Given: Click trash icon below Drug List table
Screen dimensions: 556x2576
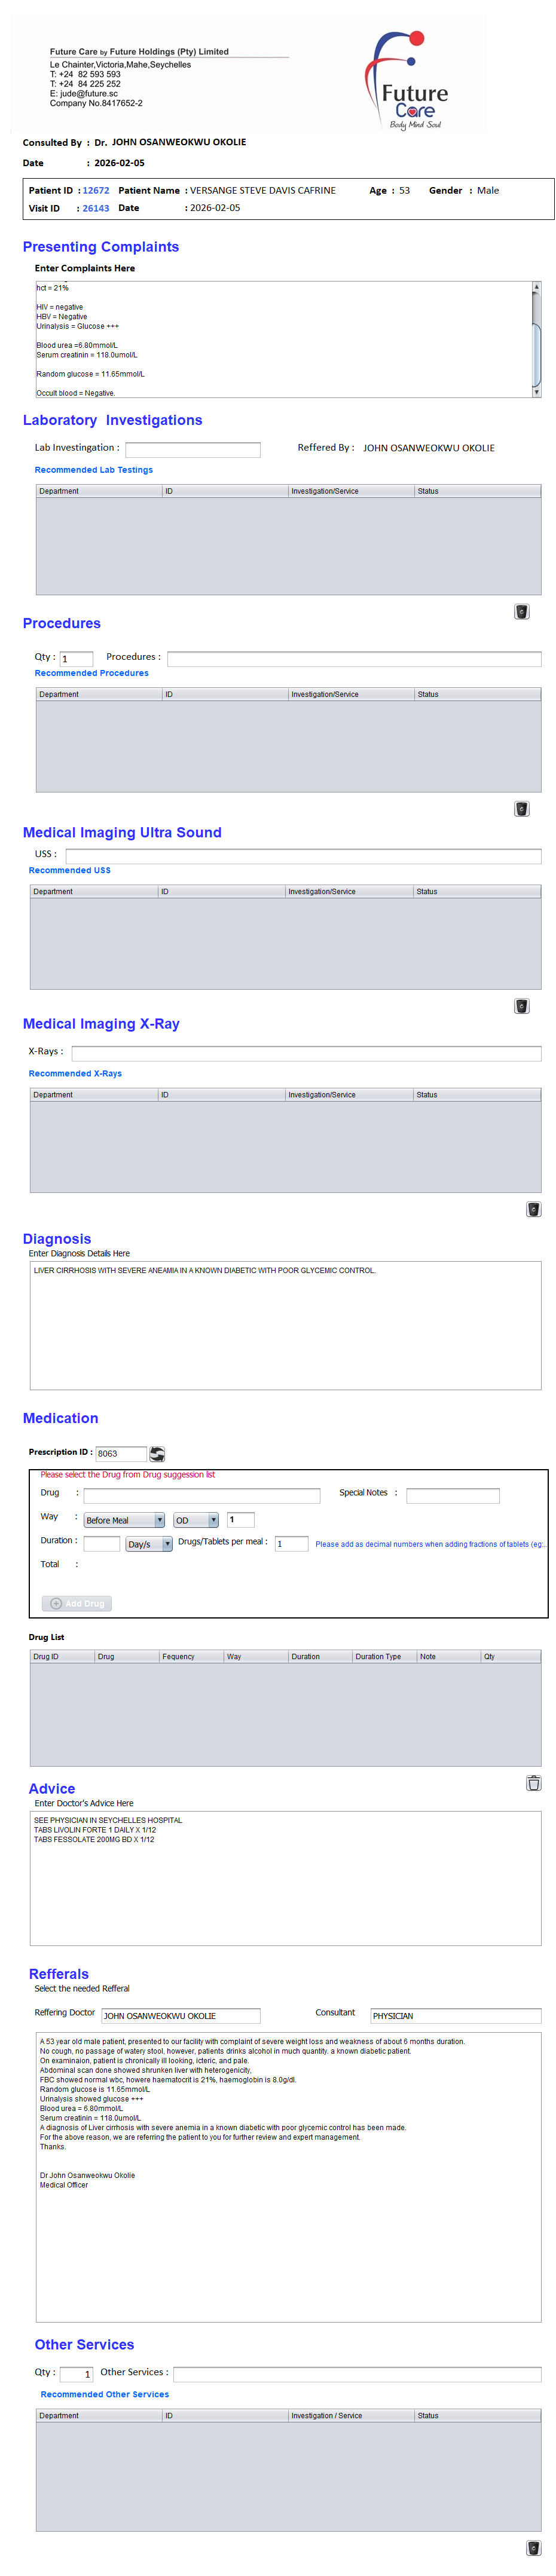Looking at the screenshot, I should click(533, 1782).
